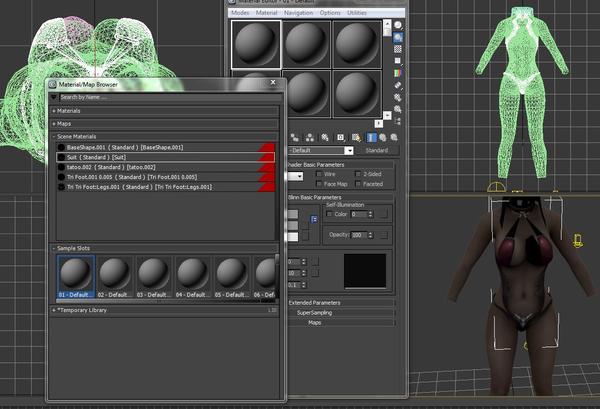Click the Go Forward to Sibling icon

394,137
